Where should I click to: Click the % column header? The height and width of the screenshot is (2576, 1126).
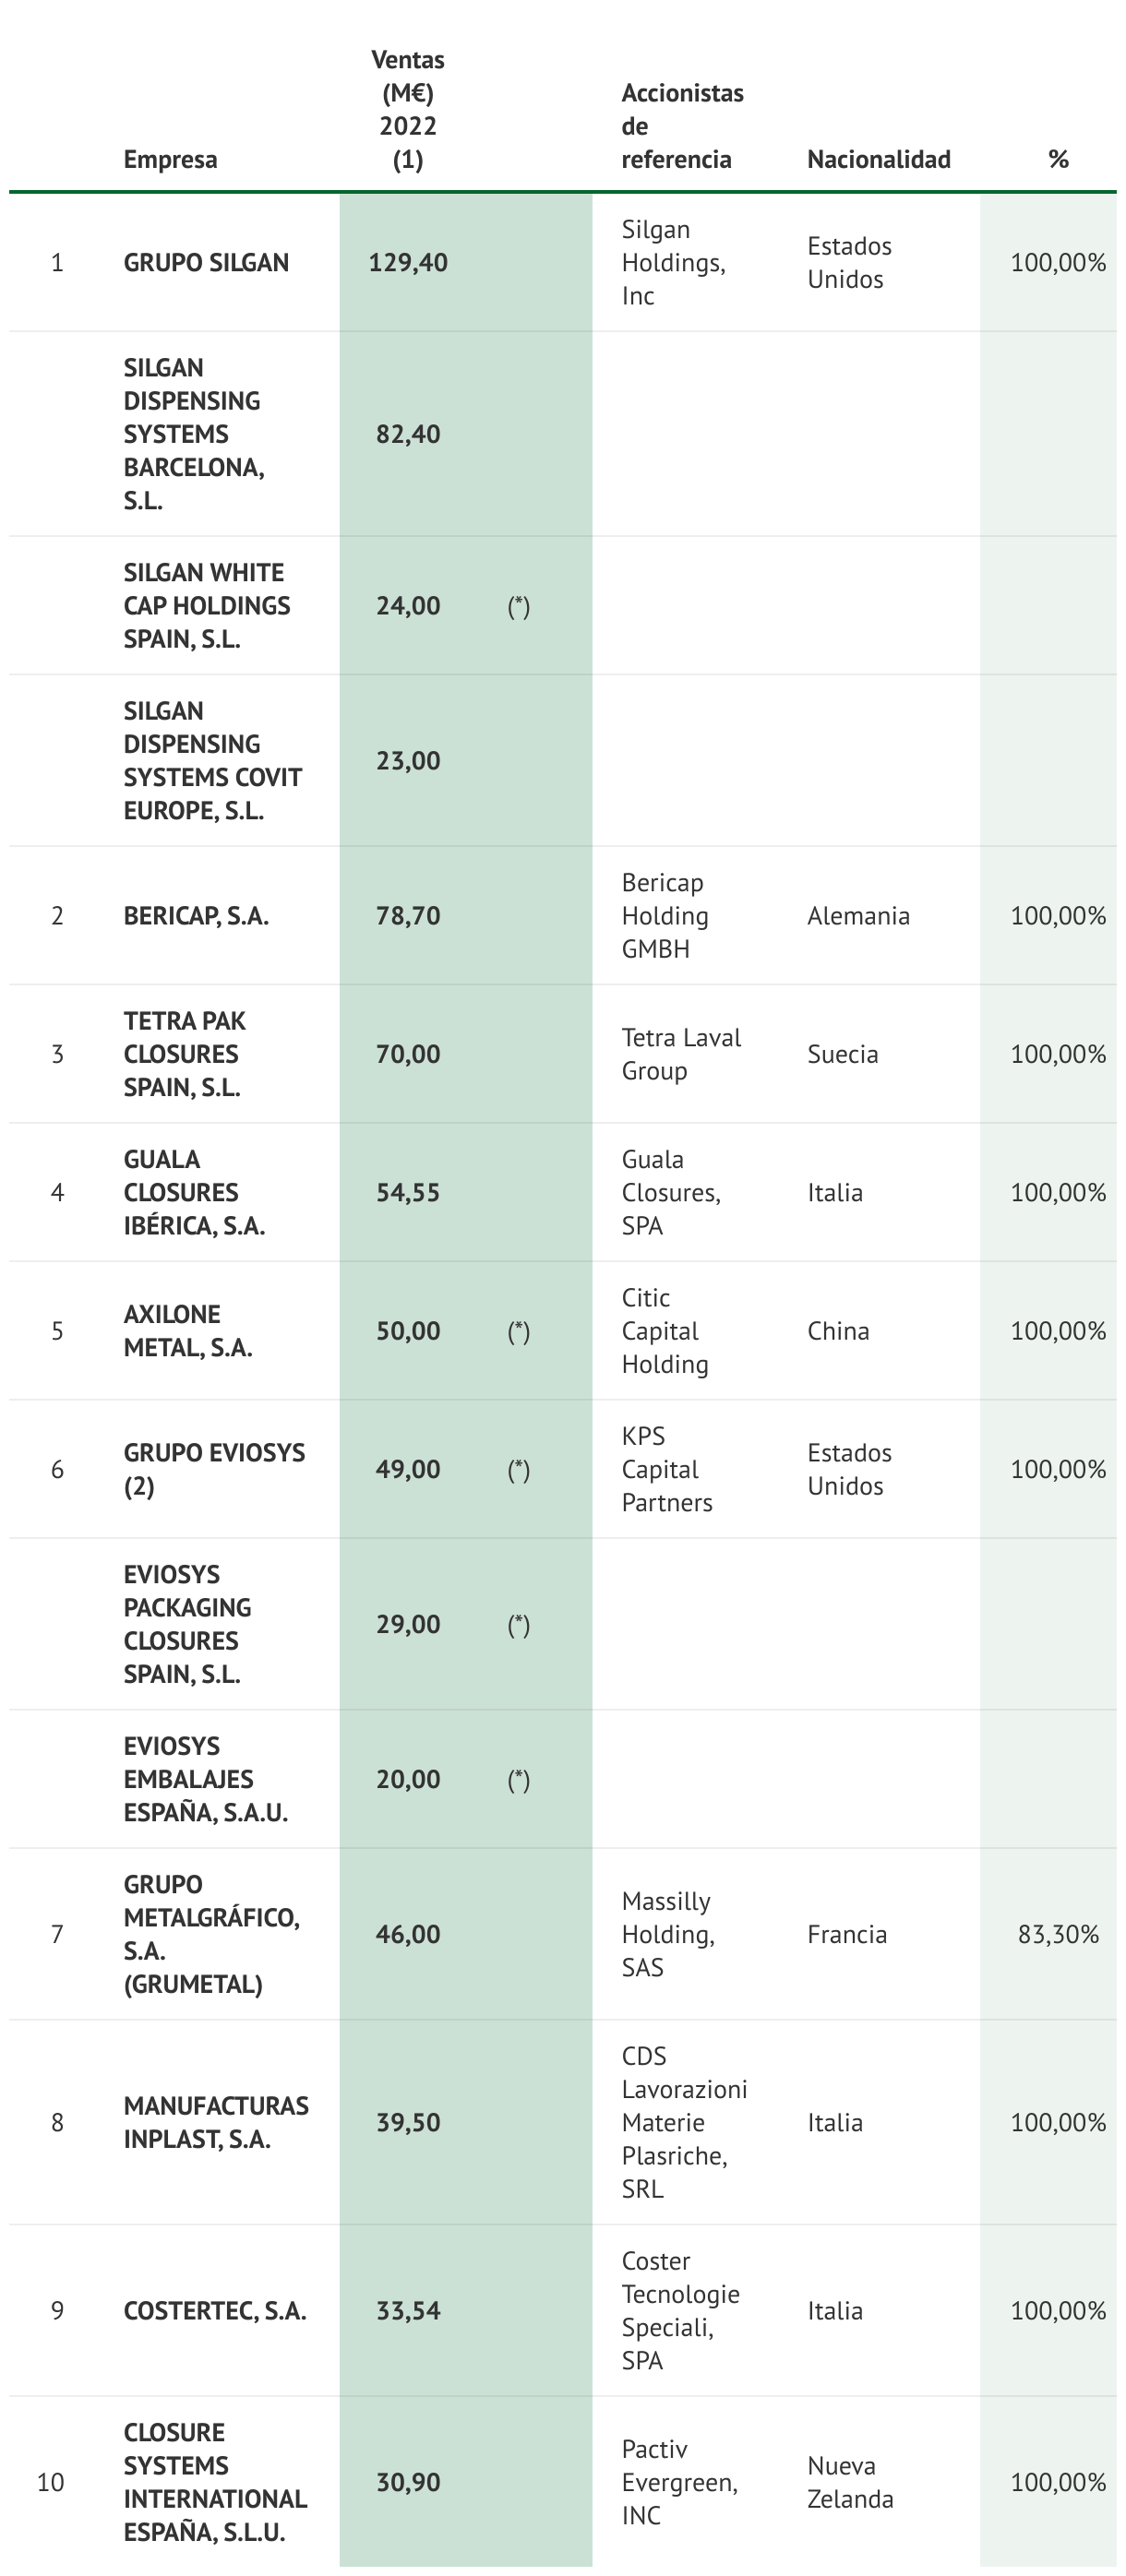(x=1057, y=159)
